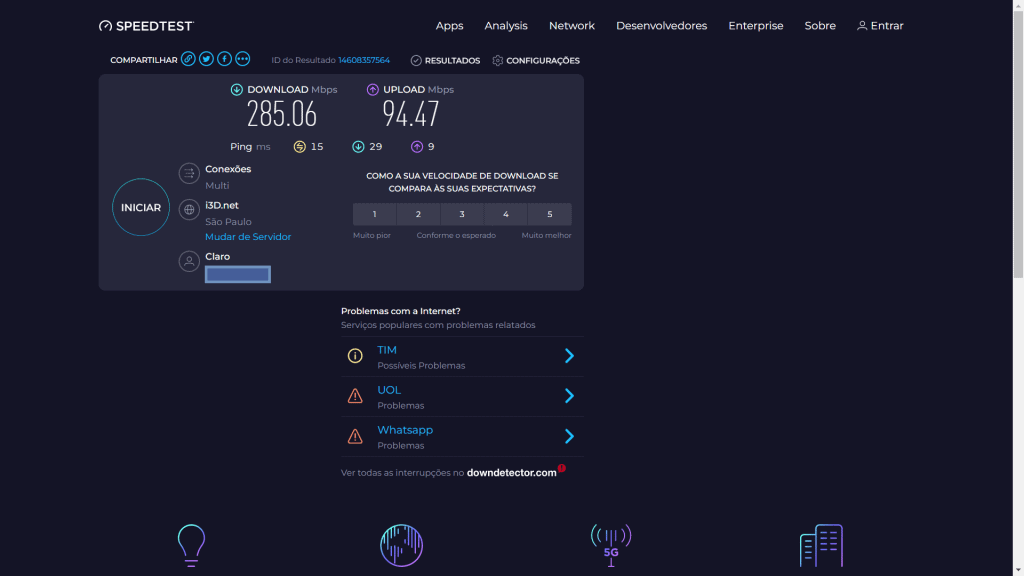Click the upload latency icon next to 9

(x=417, y=147)
